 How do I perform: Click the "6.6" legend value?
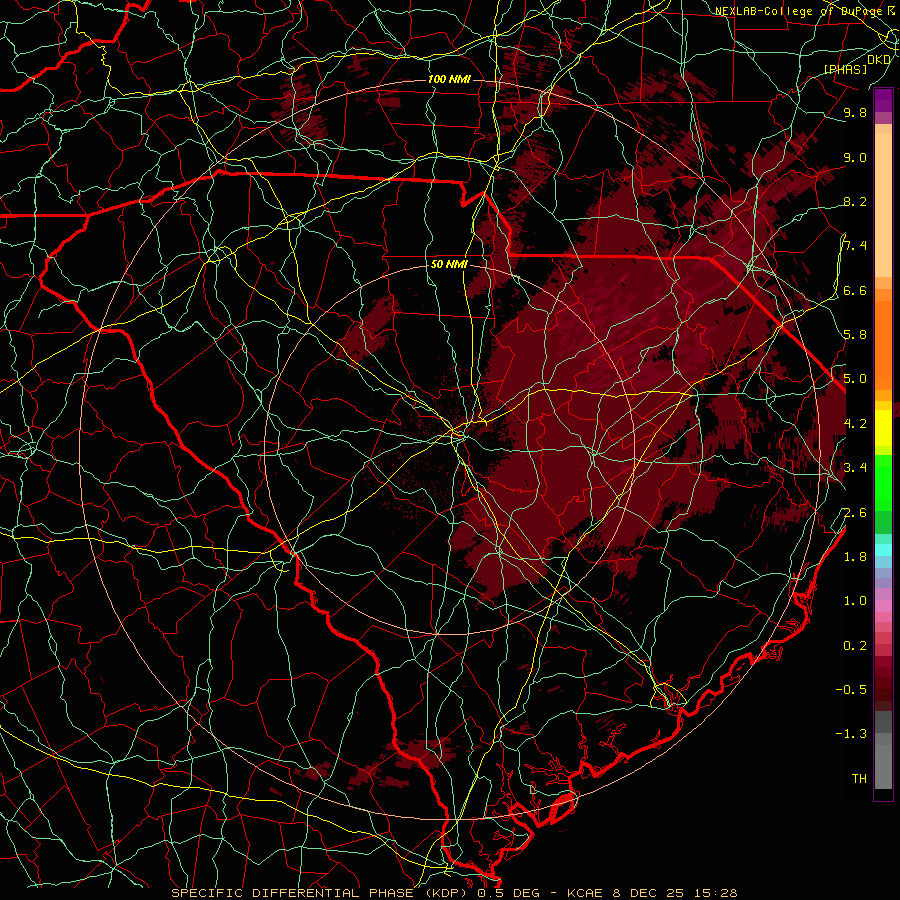click(x=855, y=290)
